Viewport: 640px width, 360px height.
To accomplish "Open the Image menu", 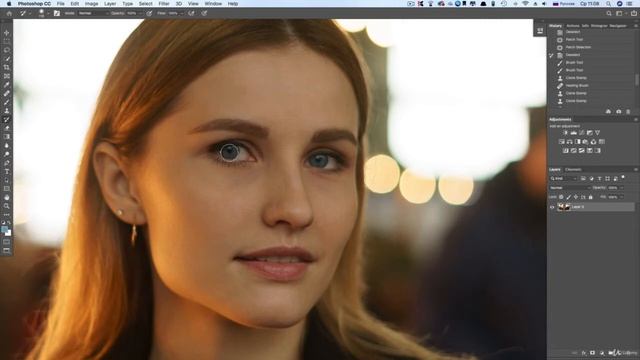I will coord(91,4).
